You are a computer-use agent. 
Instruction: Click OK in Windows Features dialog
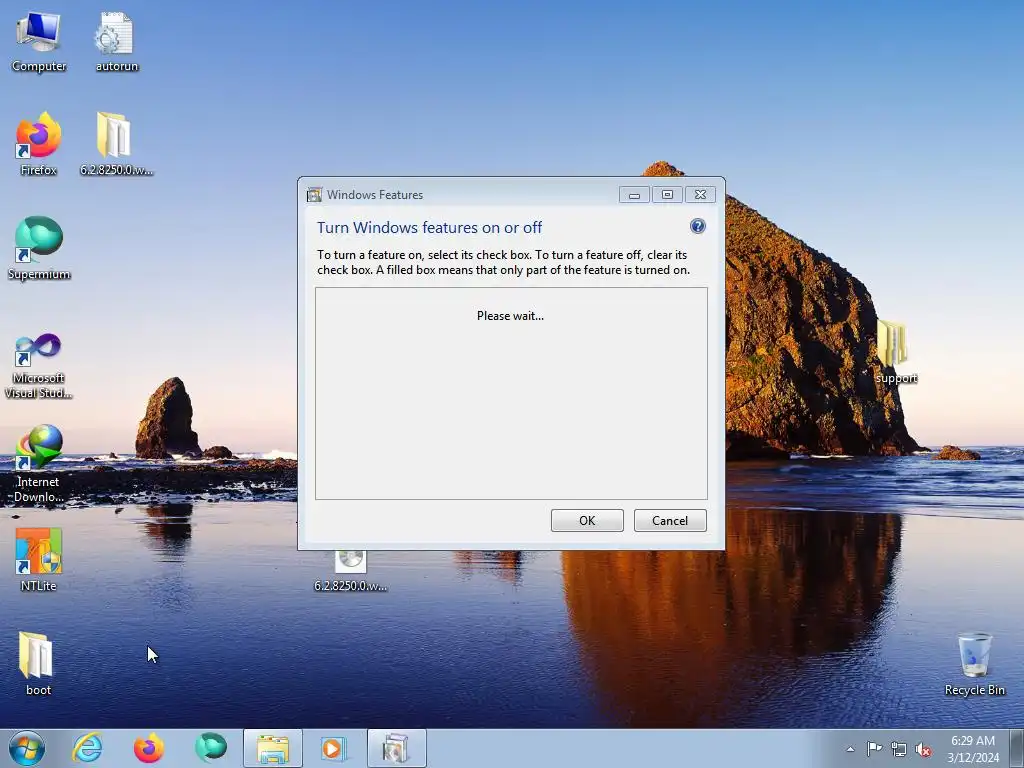click(586, 520)
